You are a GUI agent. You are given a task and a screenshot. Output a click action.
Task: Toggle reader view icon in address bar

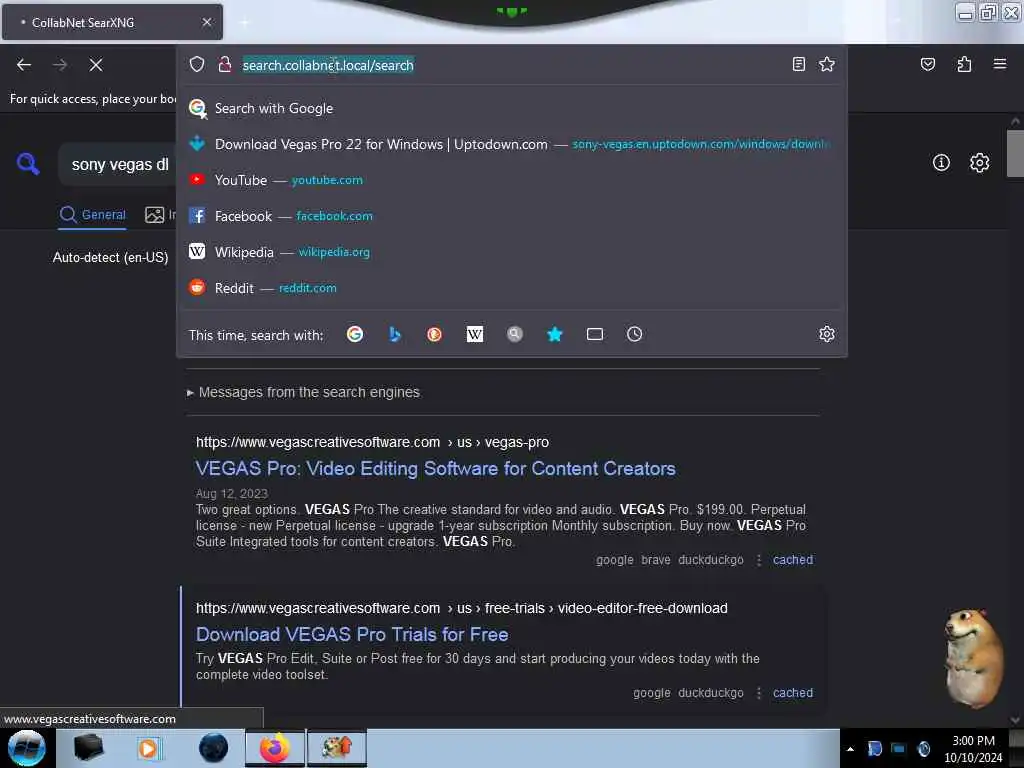pos(798,64)
